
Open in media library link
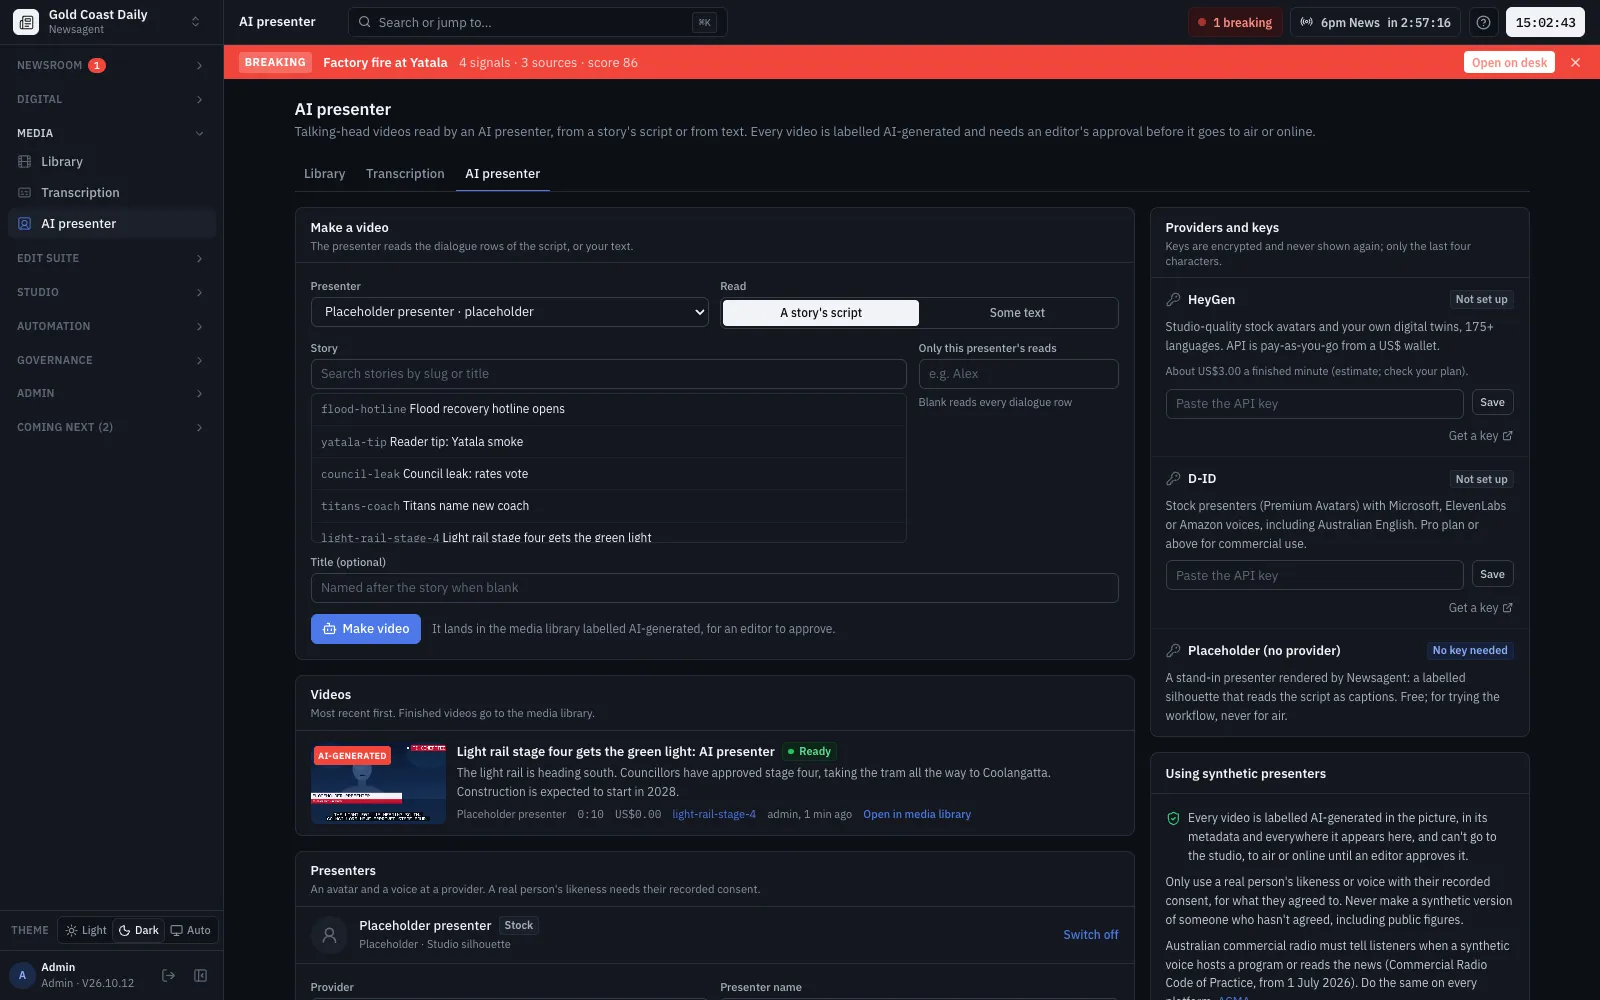coord(917,814)
